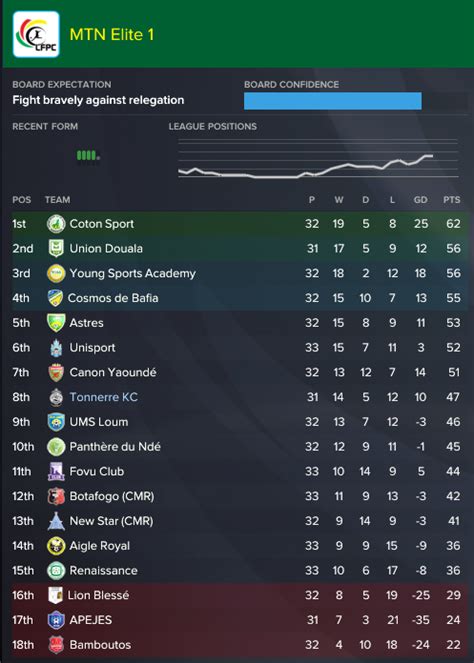Click the Unisport team crest
Image resolution: width=474 pixels, height=663 pixels.
click(56, 348)
